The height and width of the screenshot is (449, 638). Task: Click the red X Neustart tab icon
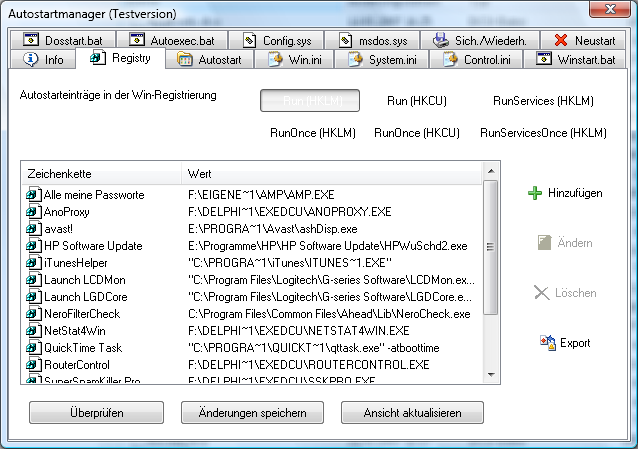[x=561, y=41]
